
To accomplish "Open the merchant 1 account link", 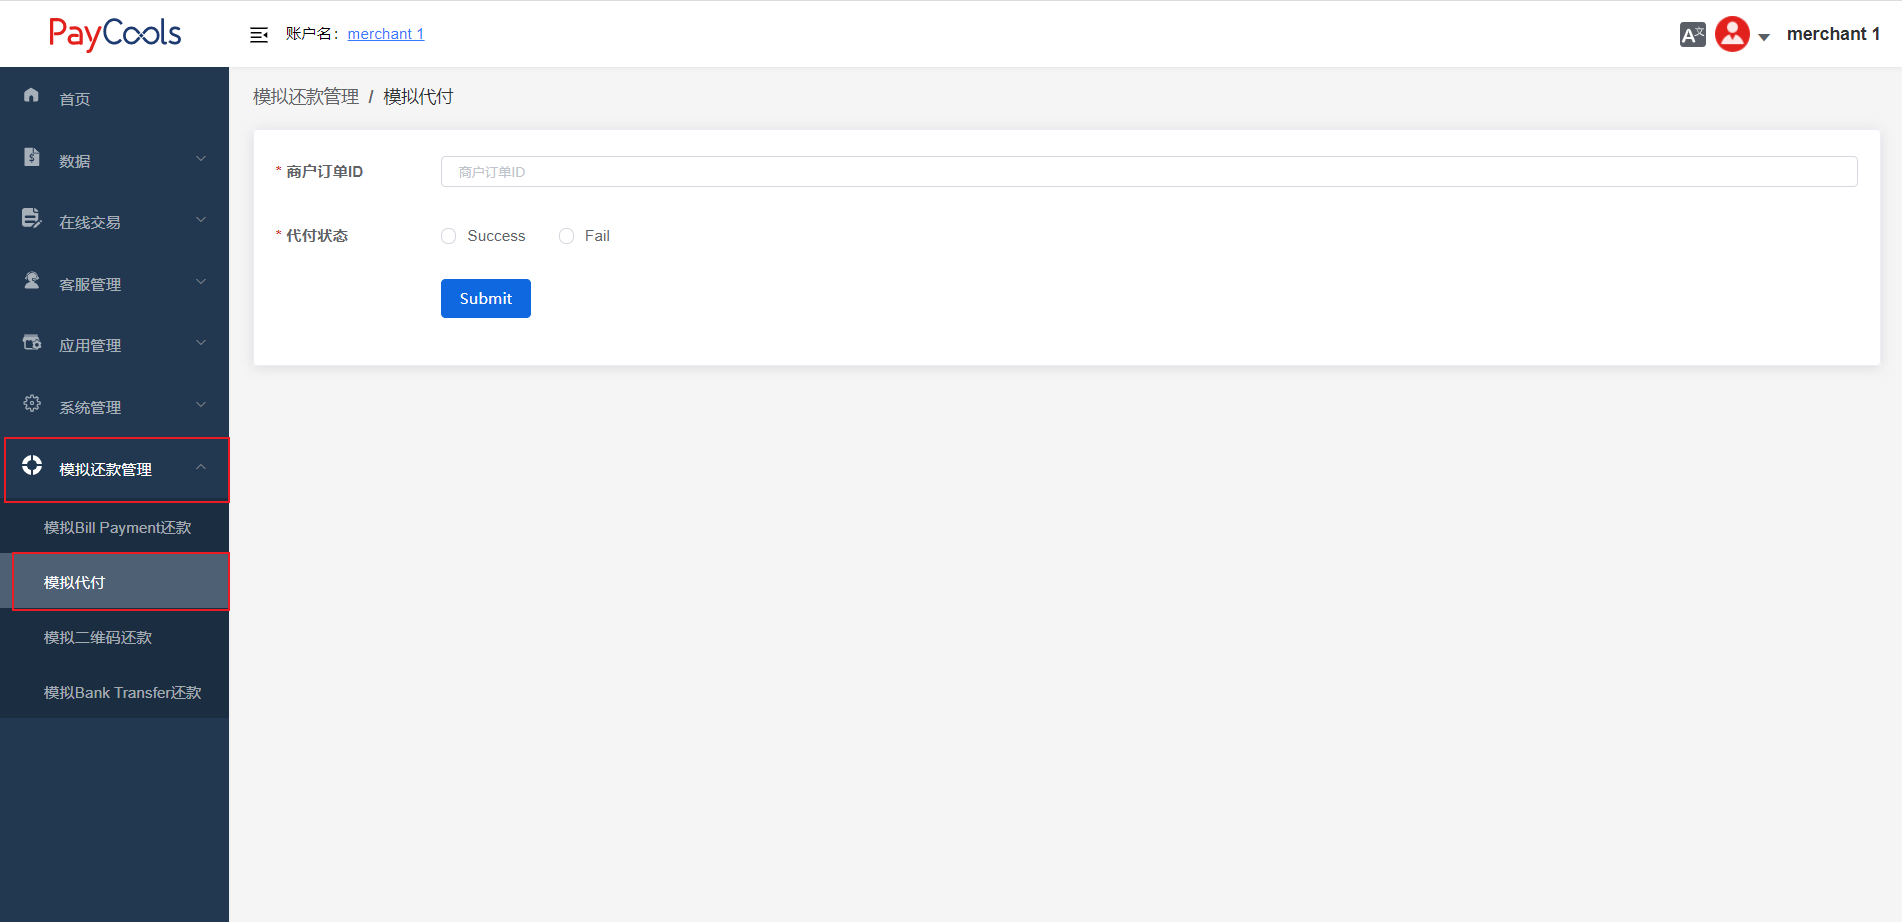I will [386, 33].
